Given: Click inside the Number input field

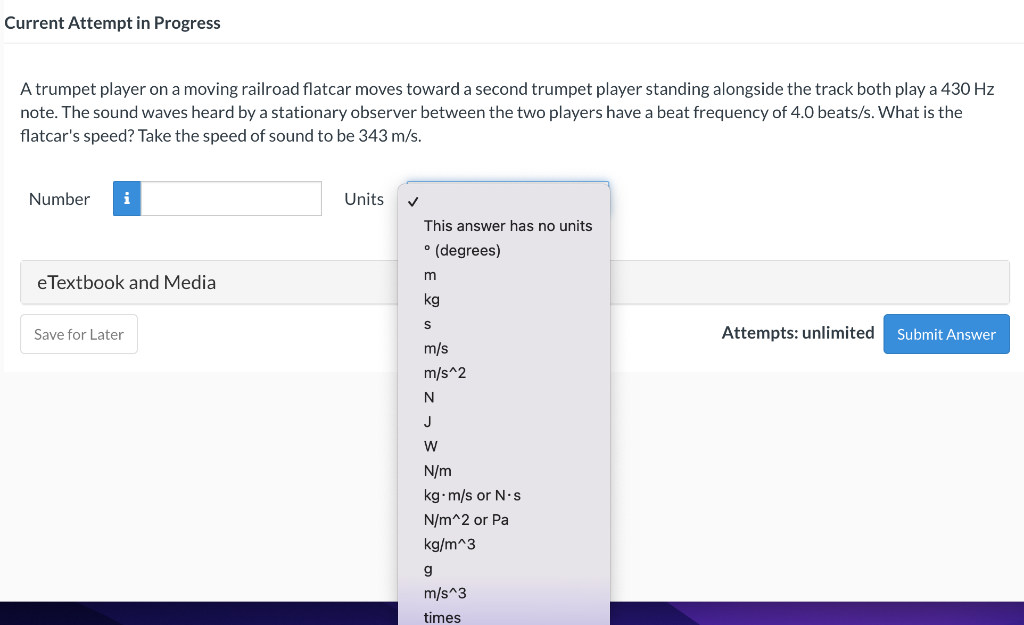Looking at the screenshot, I should click(231, 199).
